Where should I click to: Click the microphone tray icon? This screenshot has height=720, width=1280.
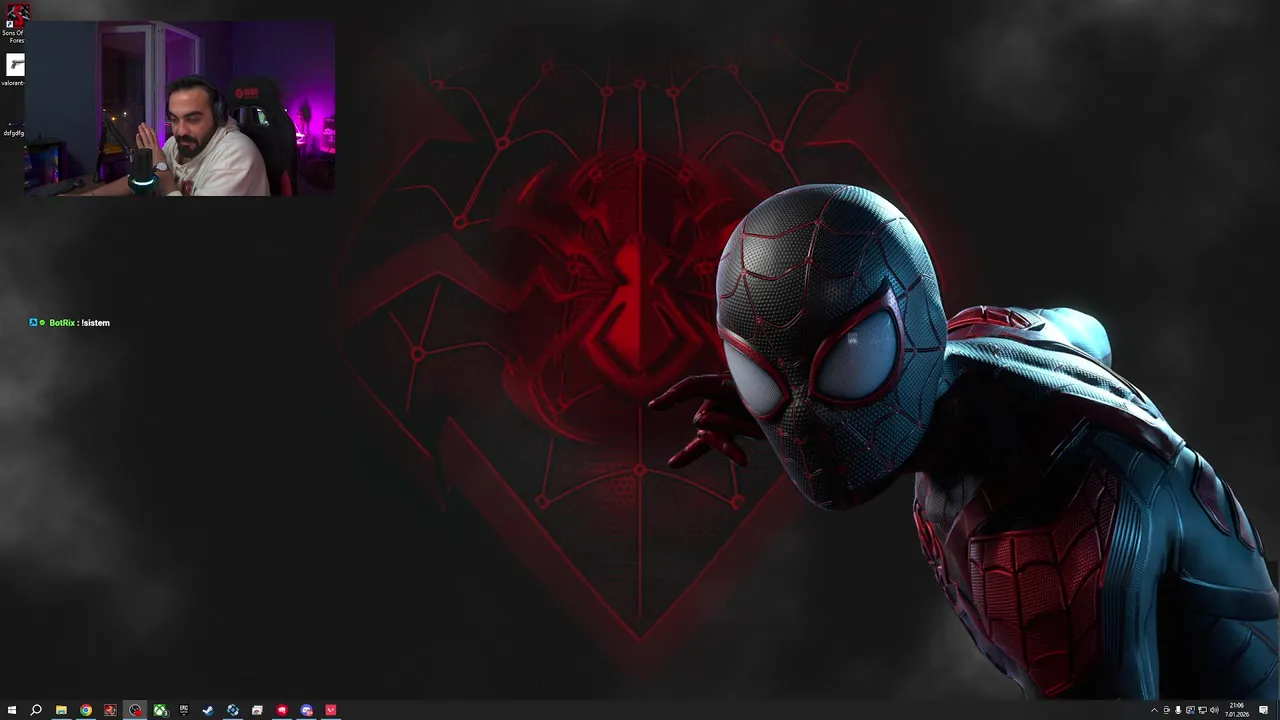pyautogui.click(x=1178, y=710)
